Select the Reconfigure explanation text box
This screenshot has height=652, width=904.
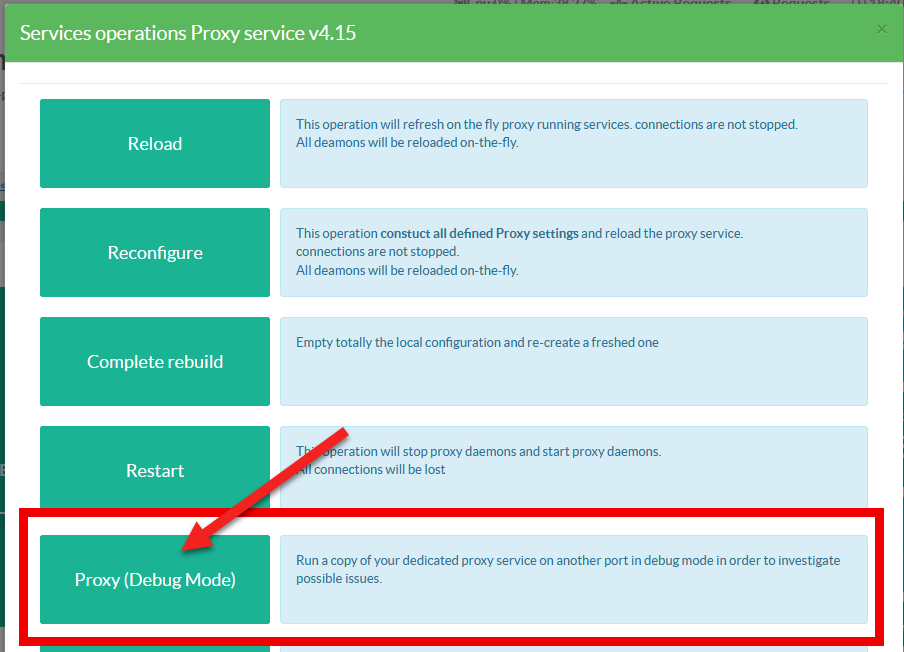pos(573,252)
